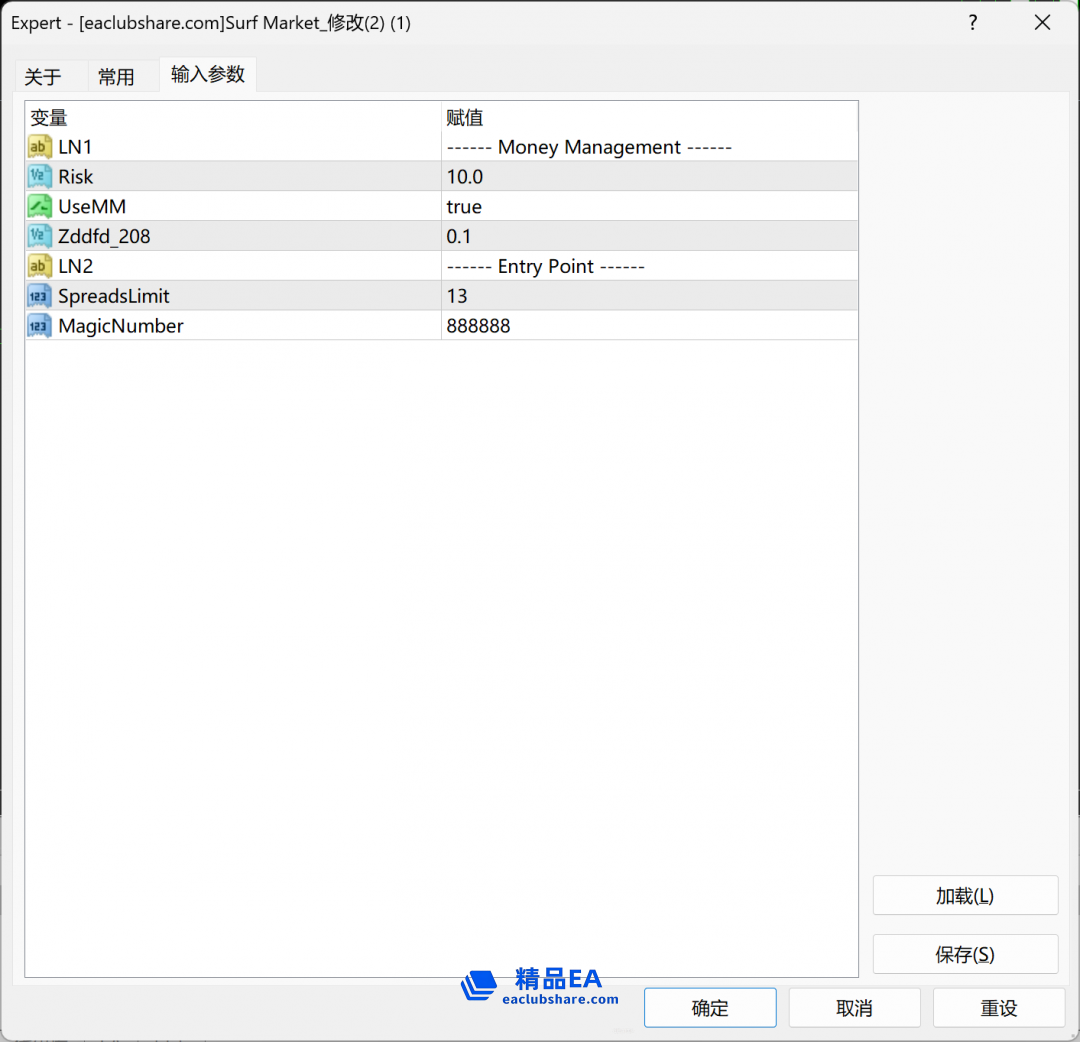
Task: Click the help question mark icon
Action: pos(972,23)
